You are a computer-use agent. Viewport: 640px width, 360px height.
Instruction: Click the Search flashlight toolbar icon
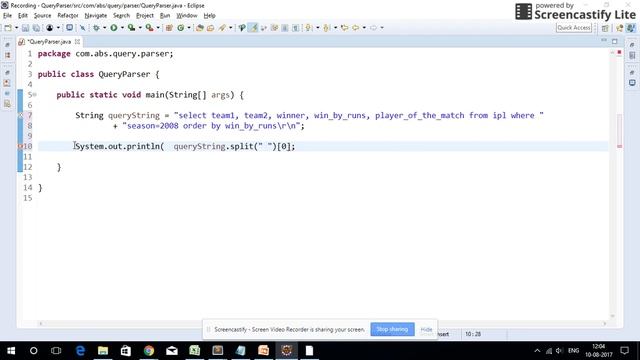[222, 28]
